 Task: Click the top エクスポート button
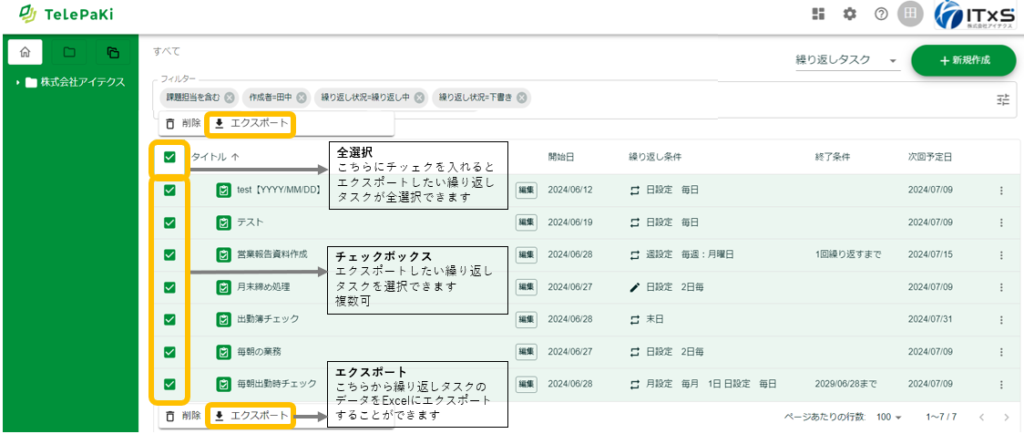[250, 124]
